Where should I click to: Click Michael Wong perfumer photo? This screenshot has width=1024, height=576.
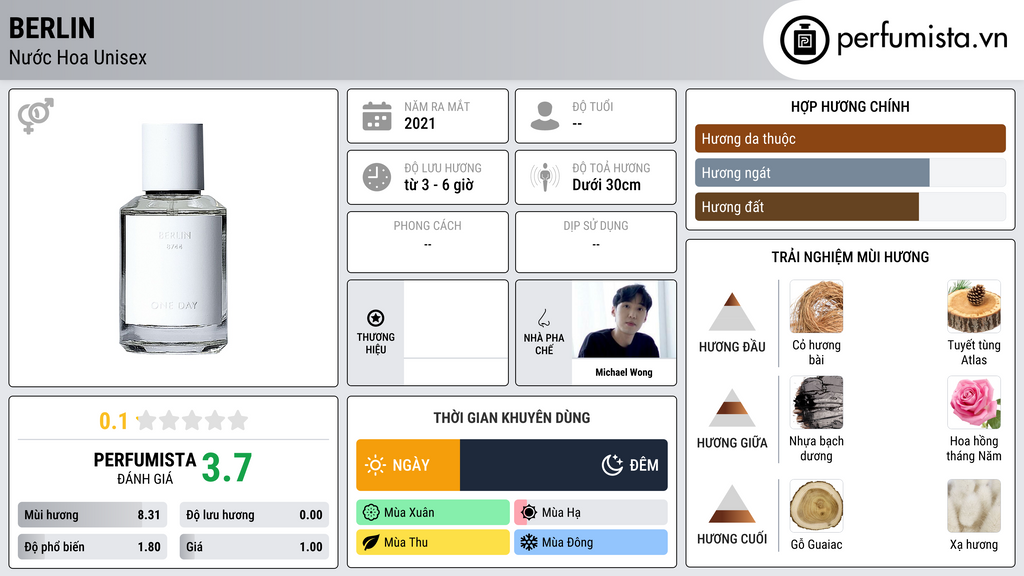(624, 319)
